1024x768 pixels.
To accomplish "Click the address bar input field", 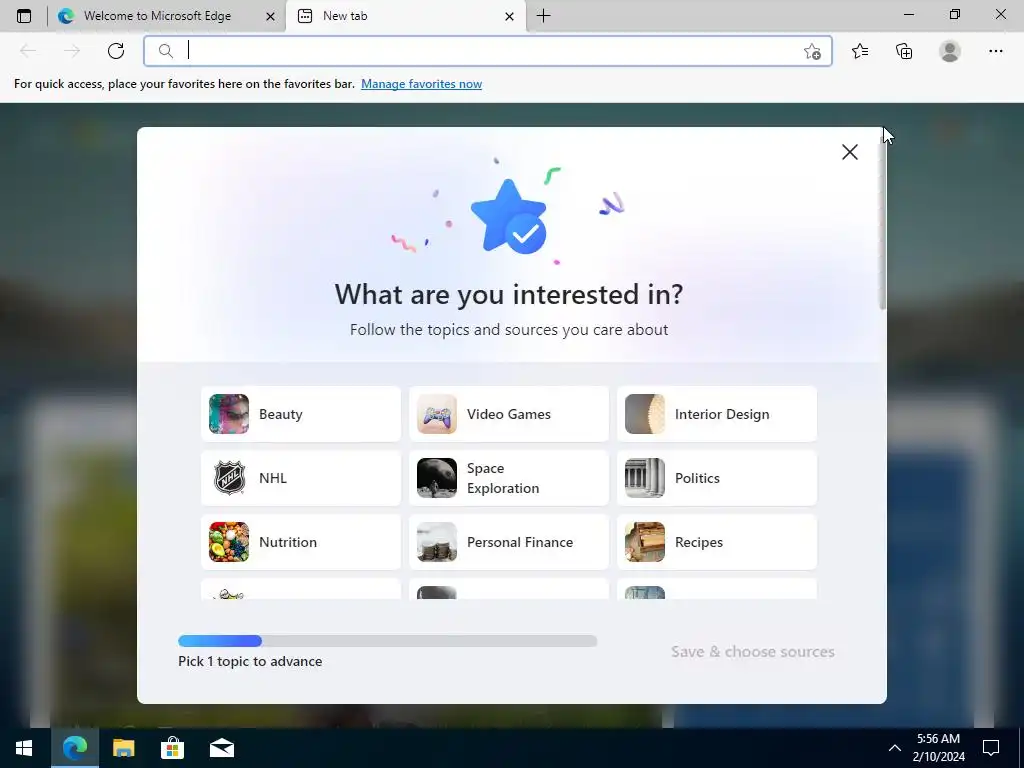I will coord(488,51).
